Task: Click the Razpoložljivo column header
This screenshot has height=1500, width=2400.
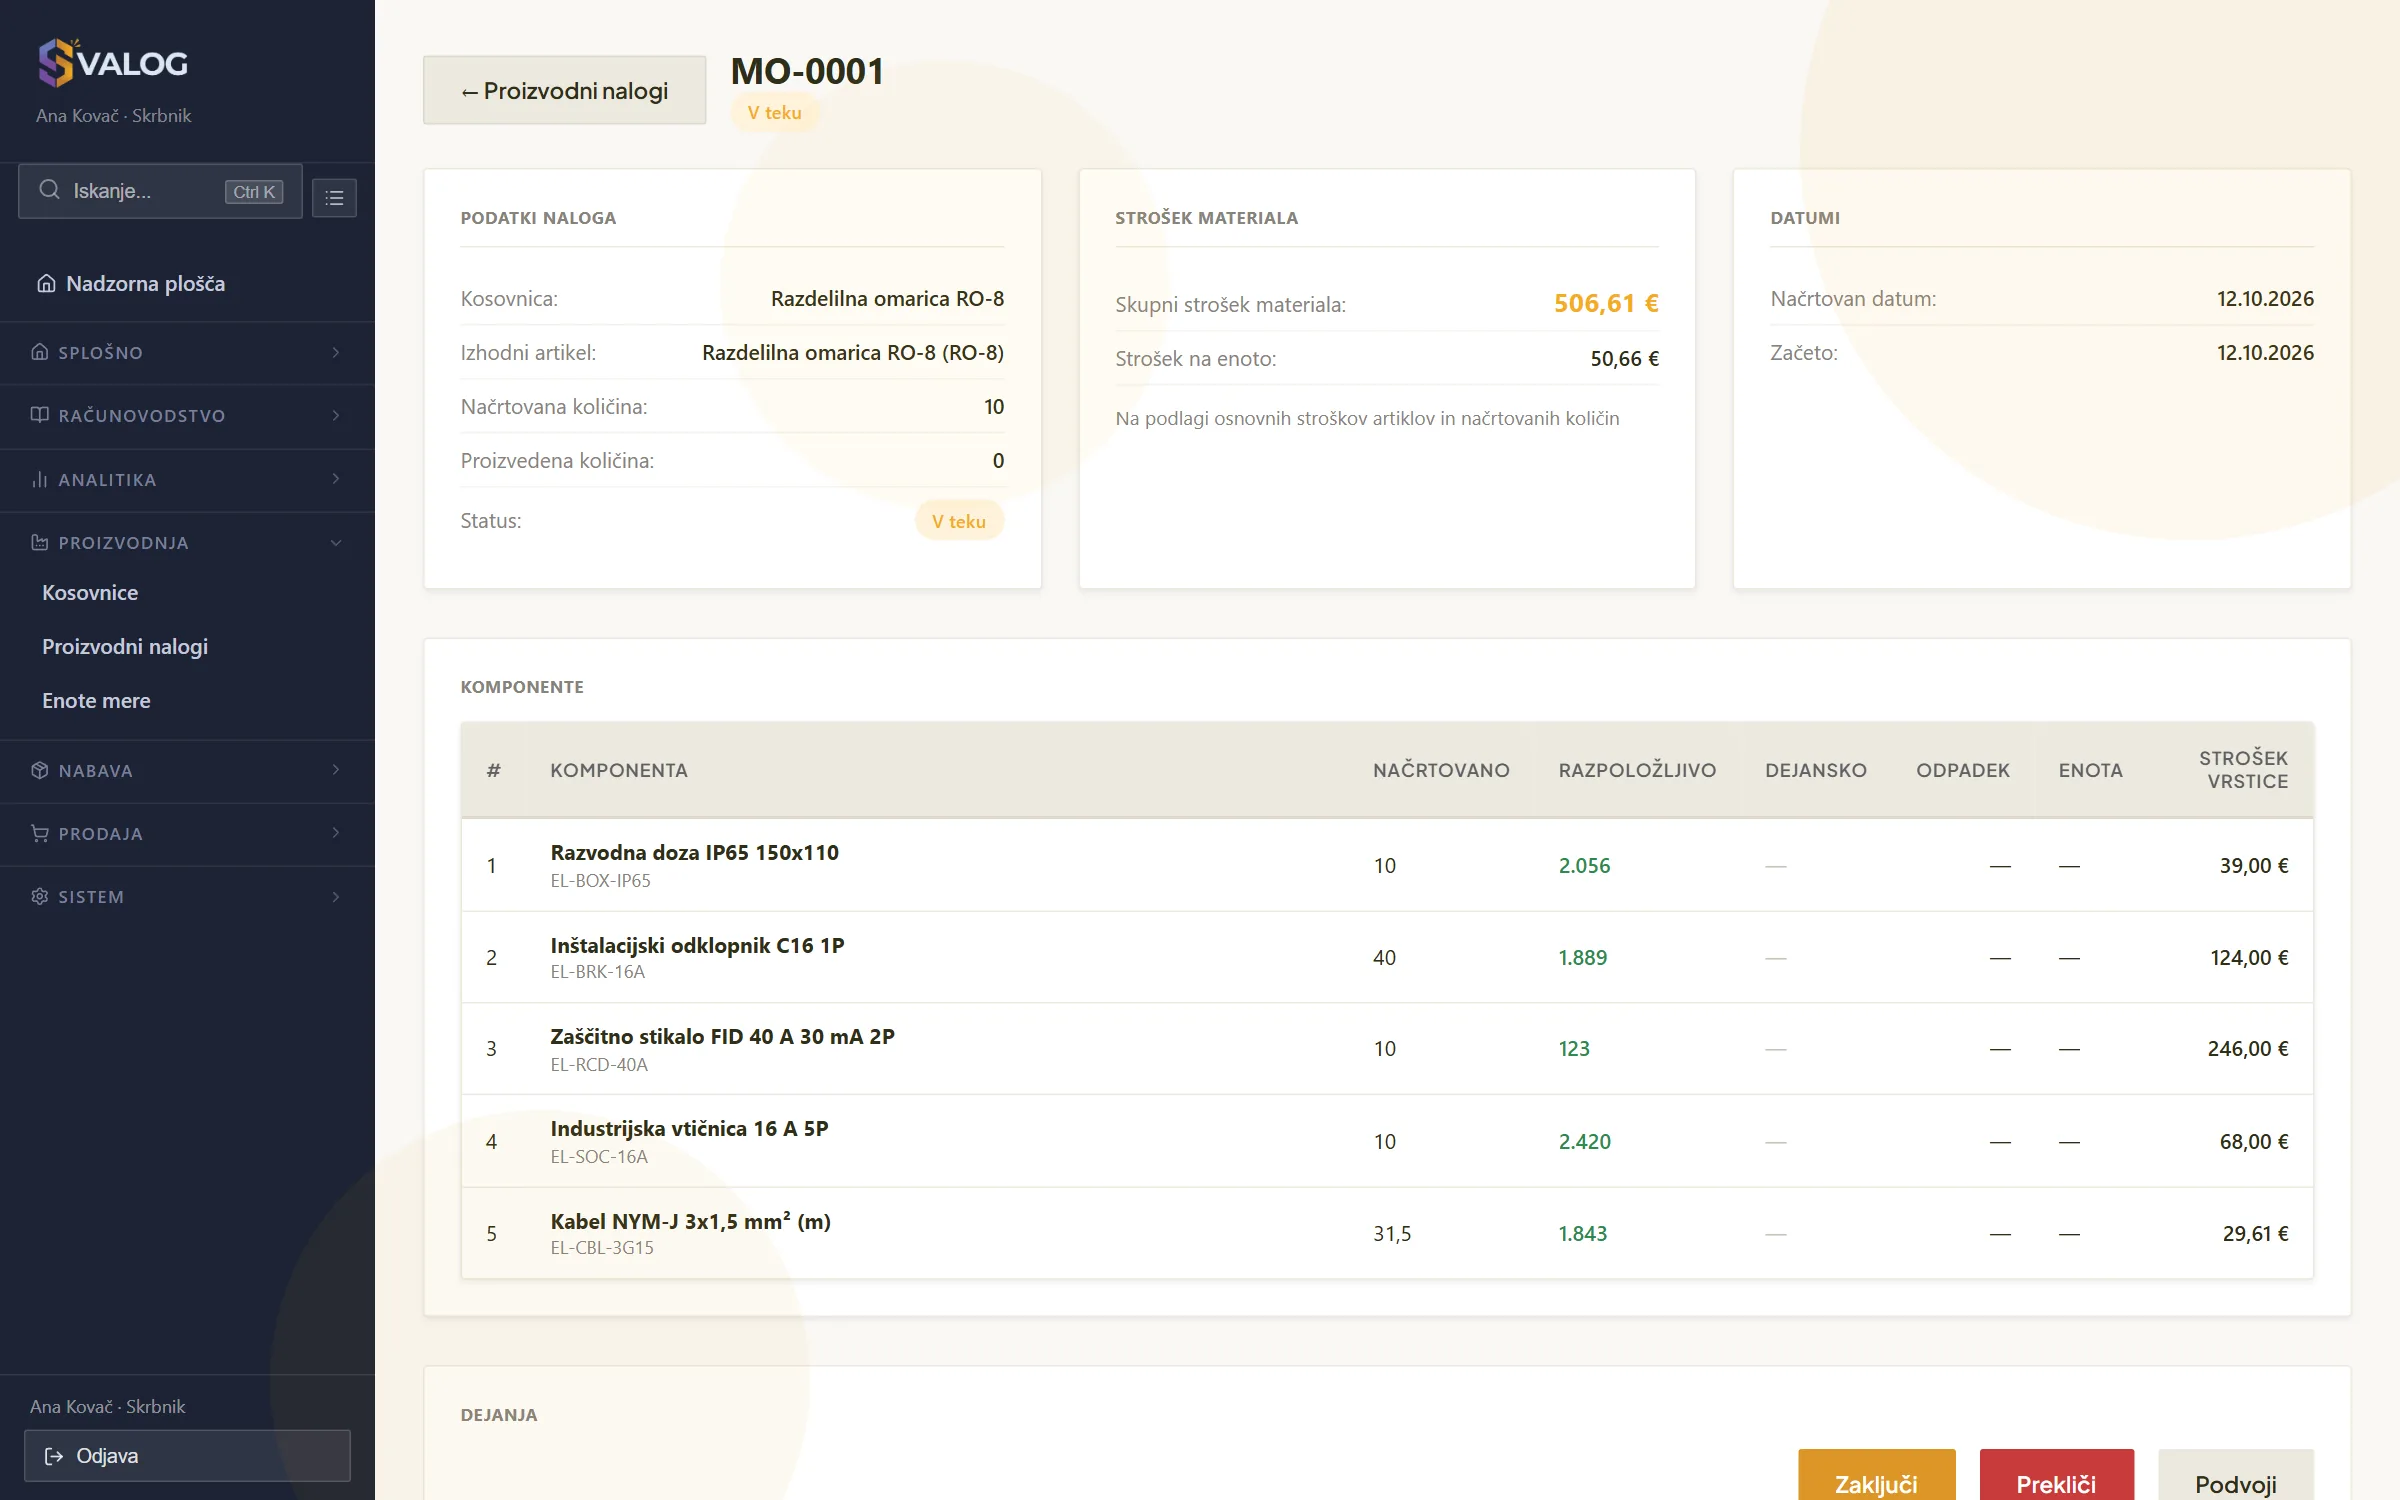Action: click(1637, 770)
